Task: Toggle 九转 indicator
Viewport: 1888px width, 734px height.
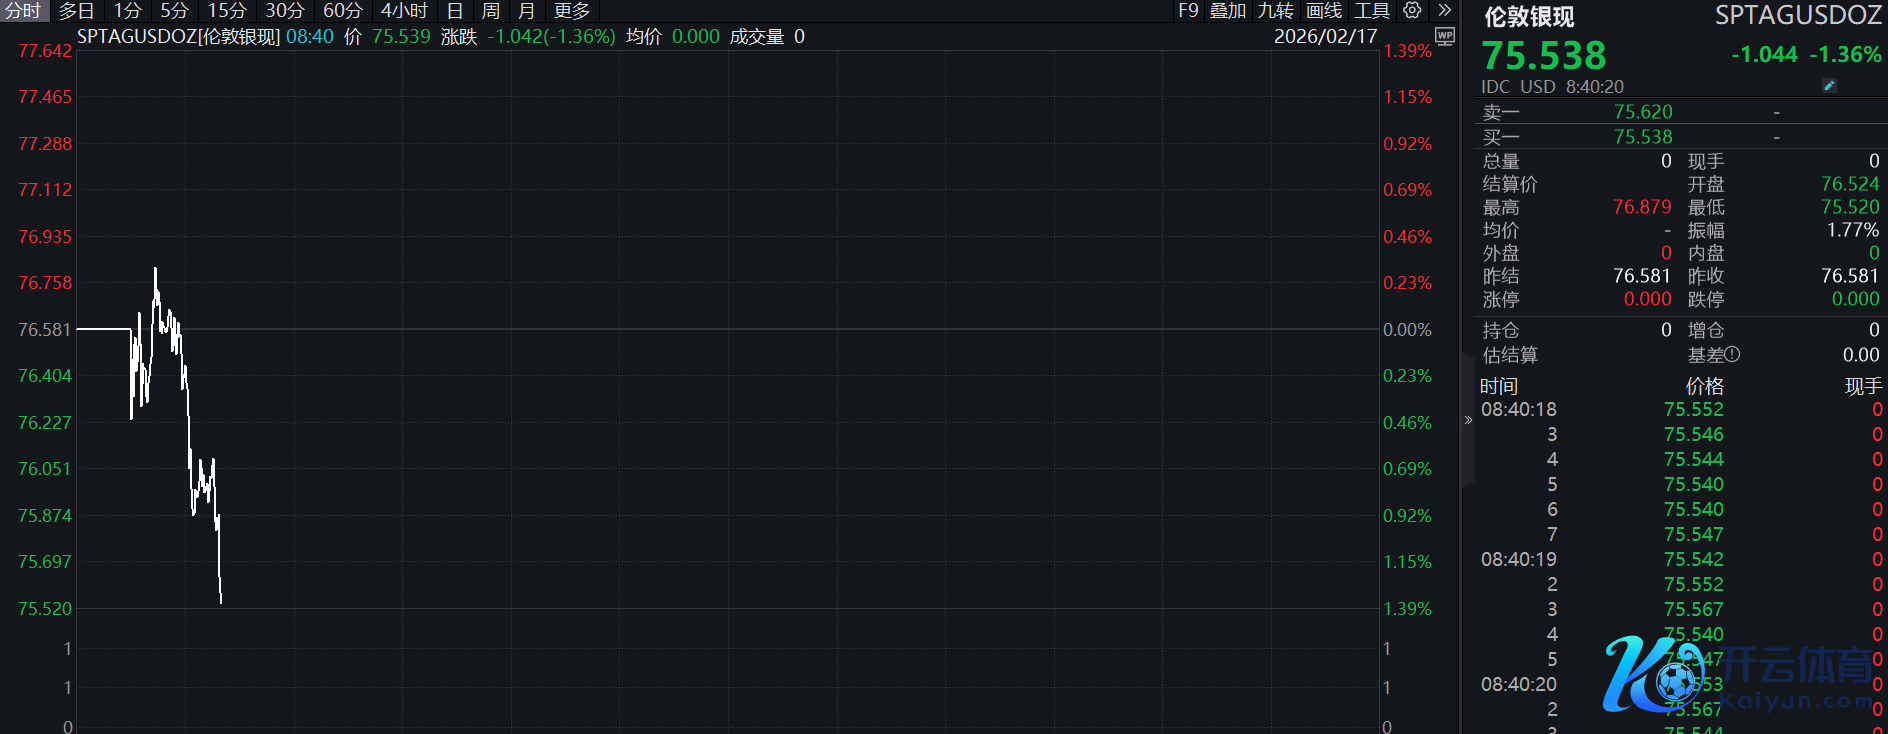Action: 1276,11
